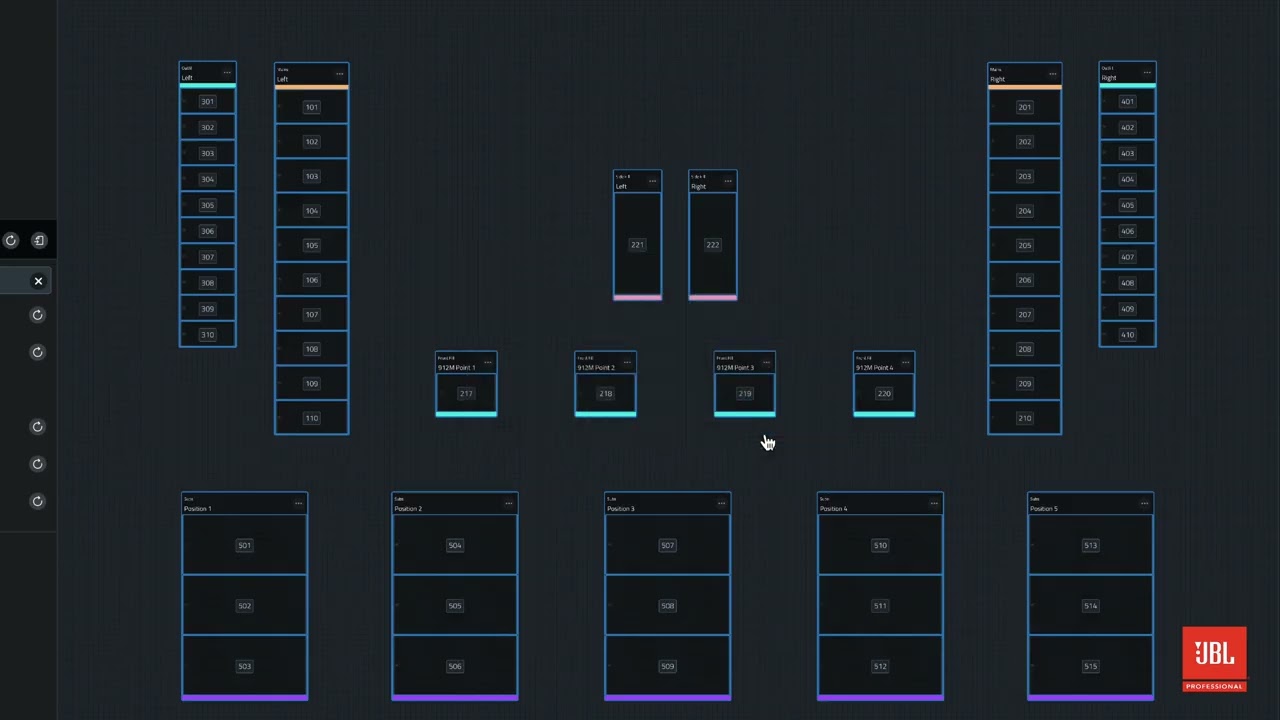The image size is (1280, 720).
Task: Select speaker cell 502
Action: [245, 605]
